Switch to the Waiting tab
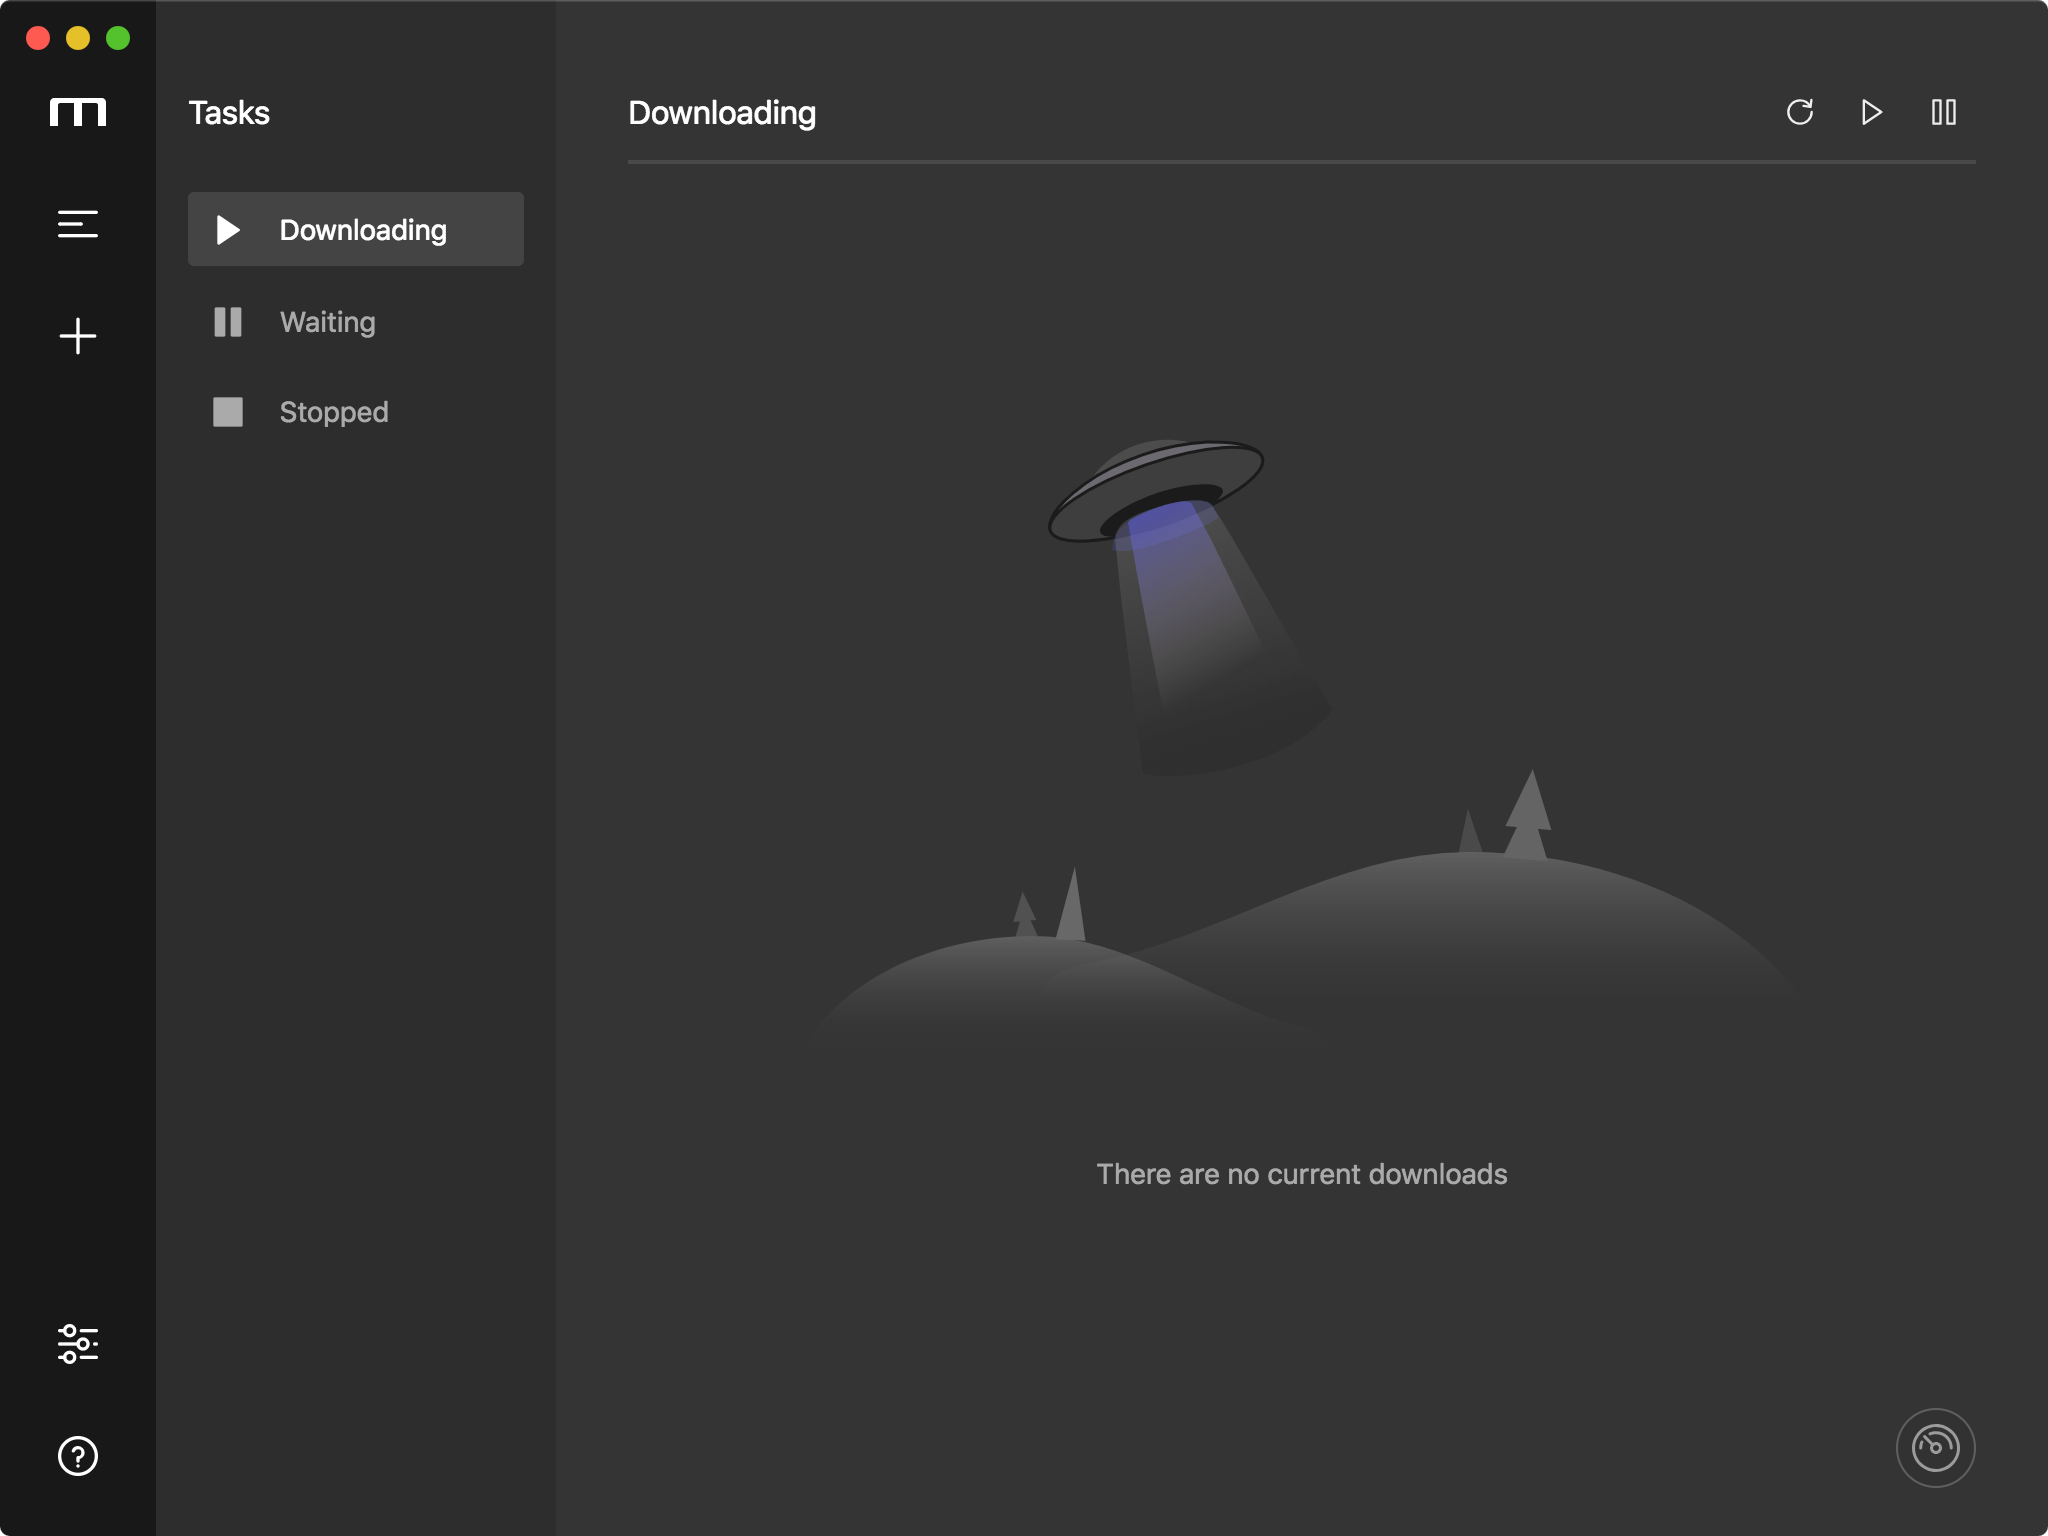 click(x=328, y=322)
